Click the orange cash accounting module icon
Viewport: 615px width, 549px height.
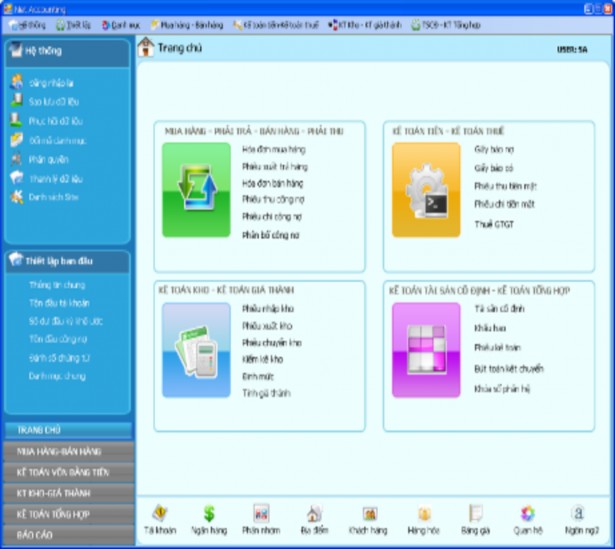tap(425, 190)
